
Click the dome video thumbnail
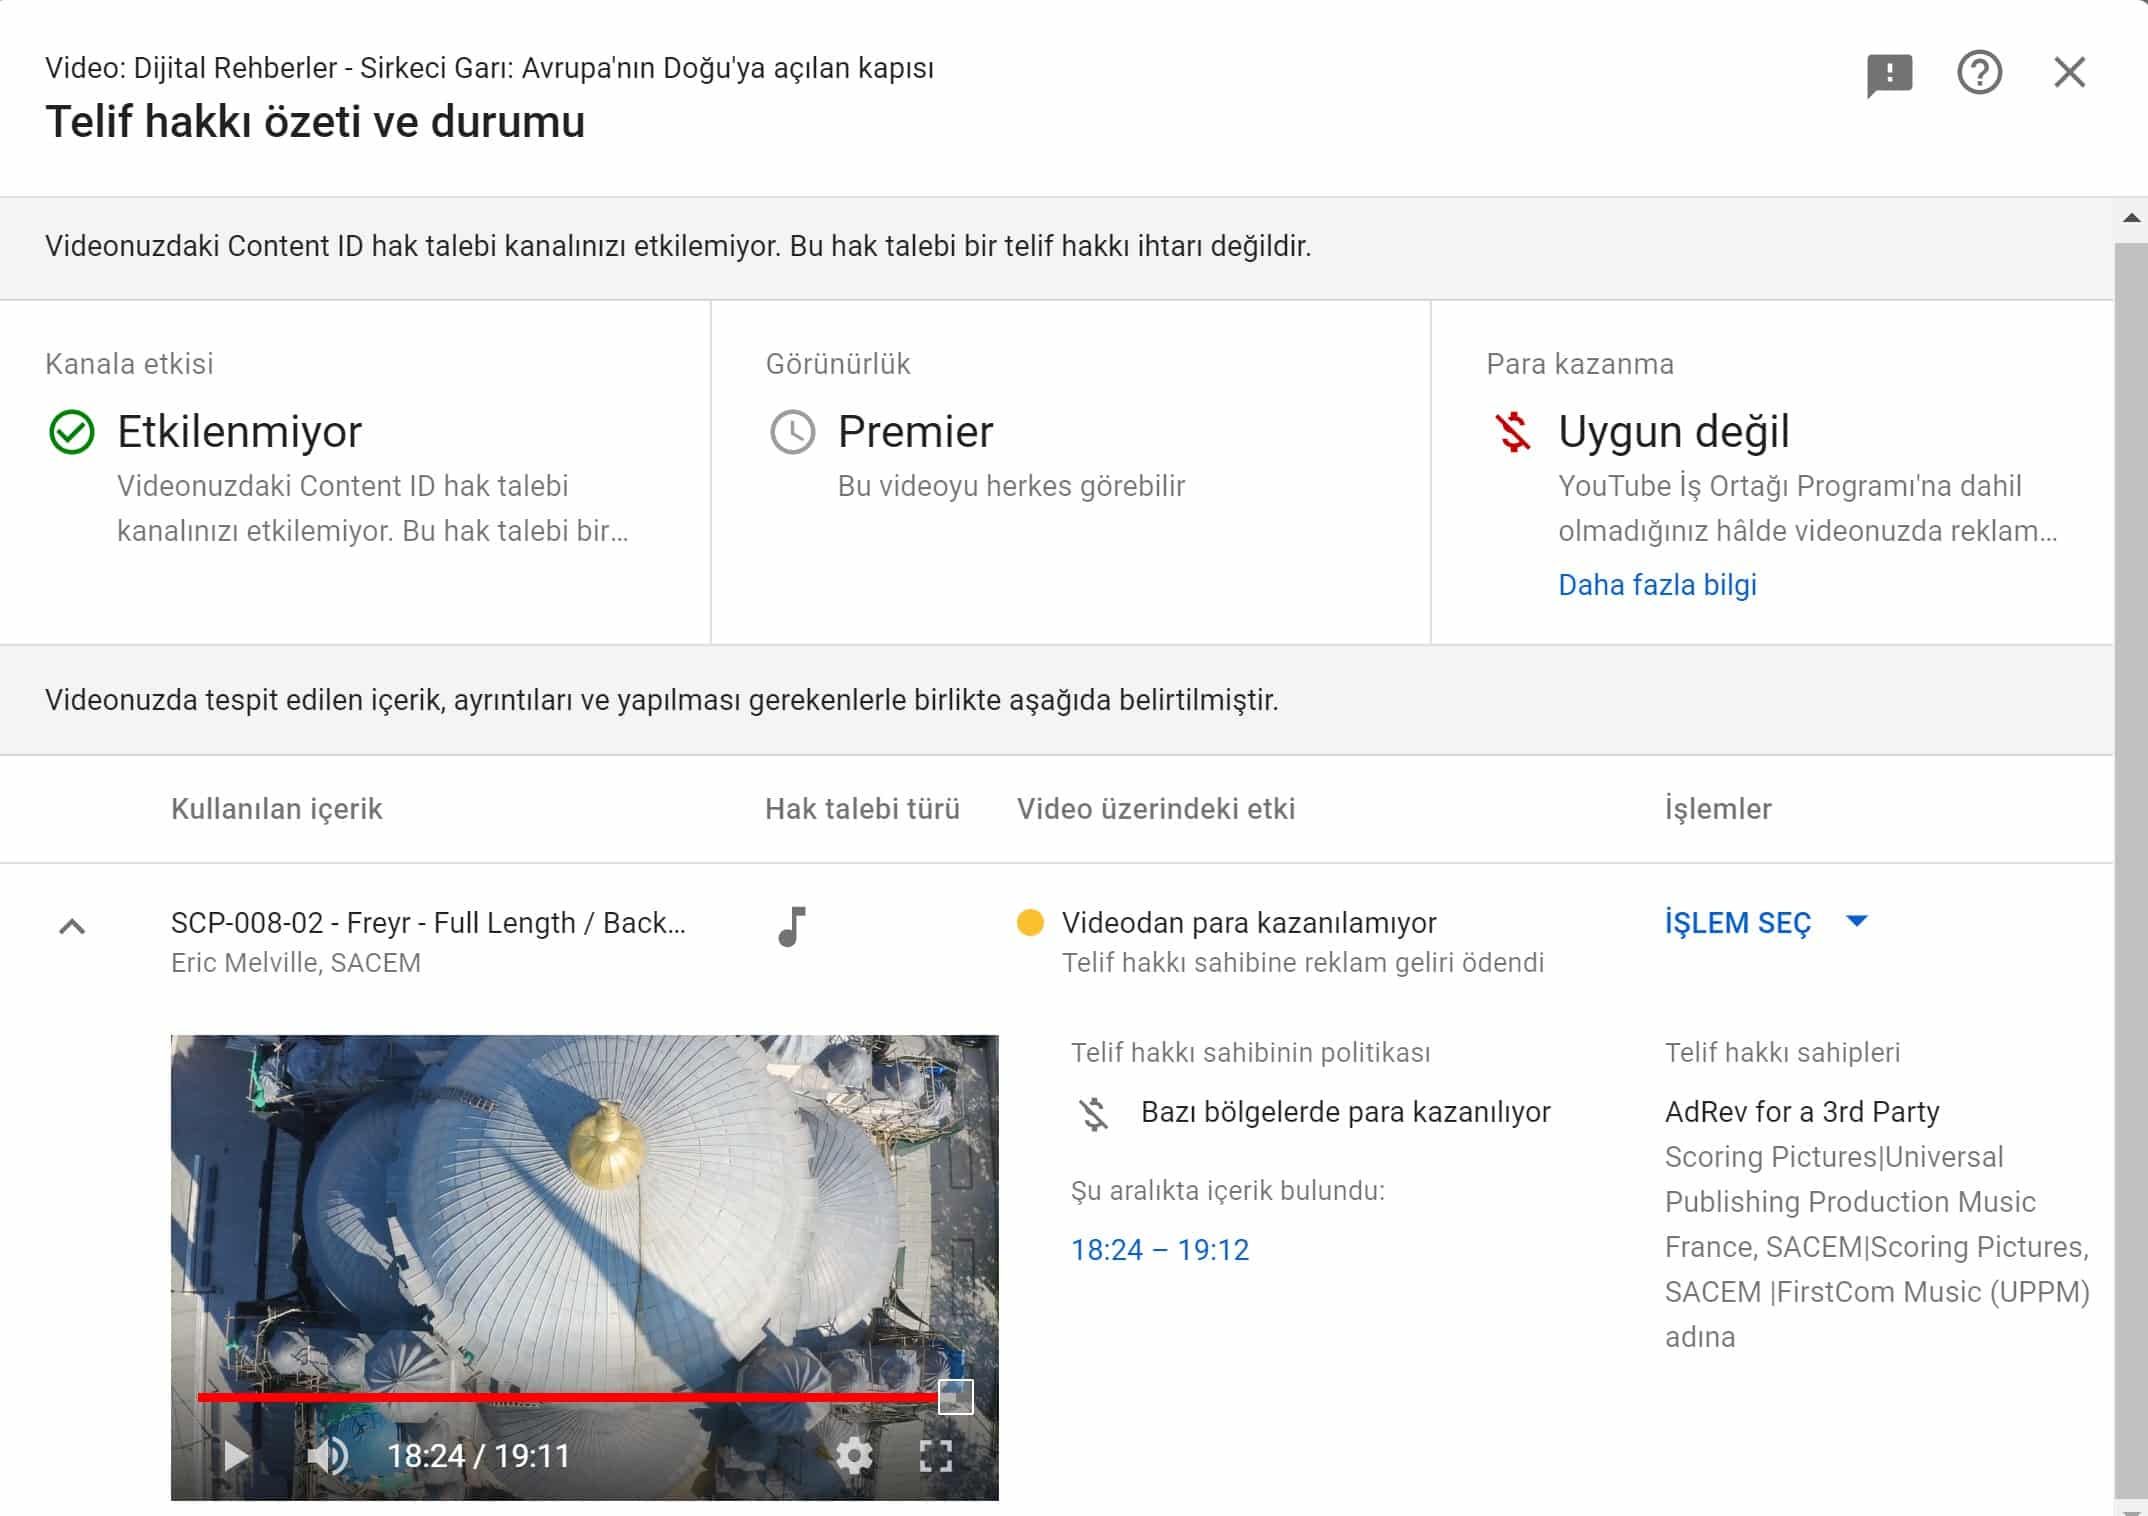click(584, 1200)
